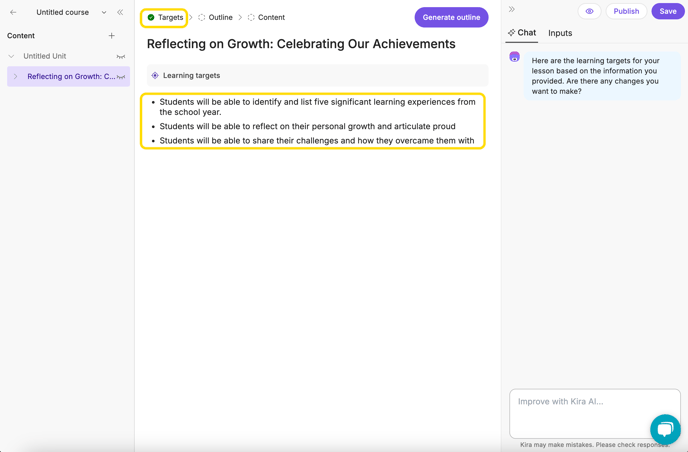Open the Untitled course dropdown
The width and height of the screenshot is (688, 452).
point(104,12)
